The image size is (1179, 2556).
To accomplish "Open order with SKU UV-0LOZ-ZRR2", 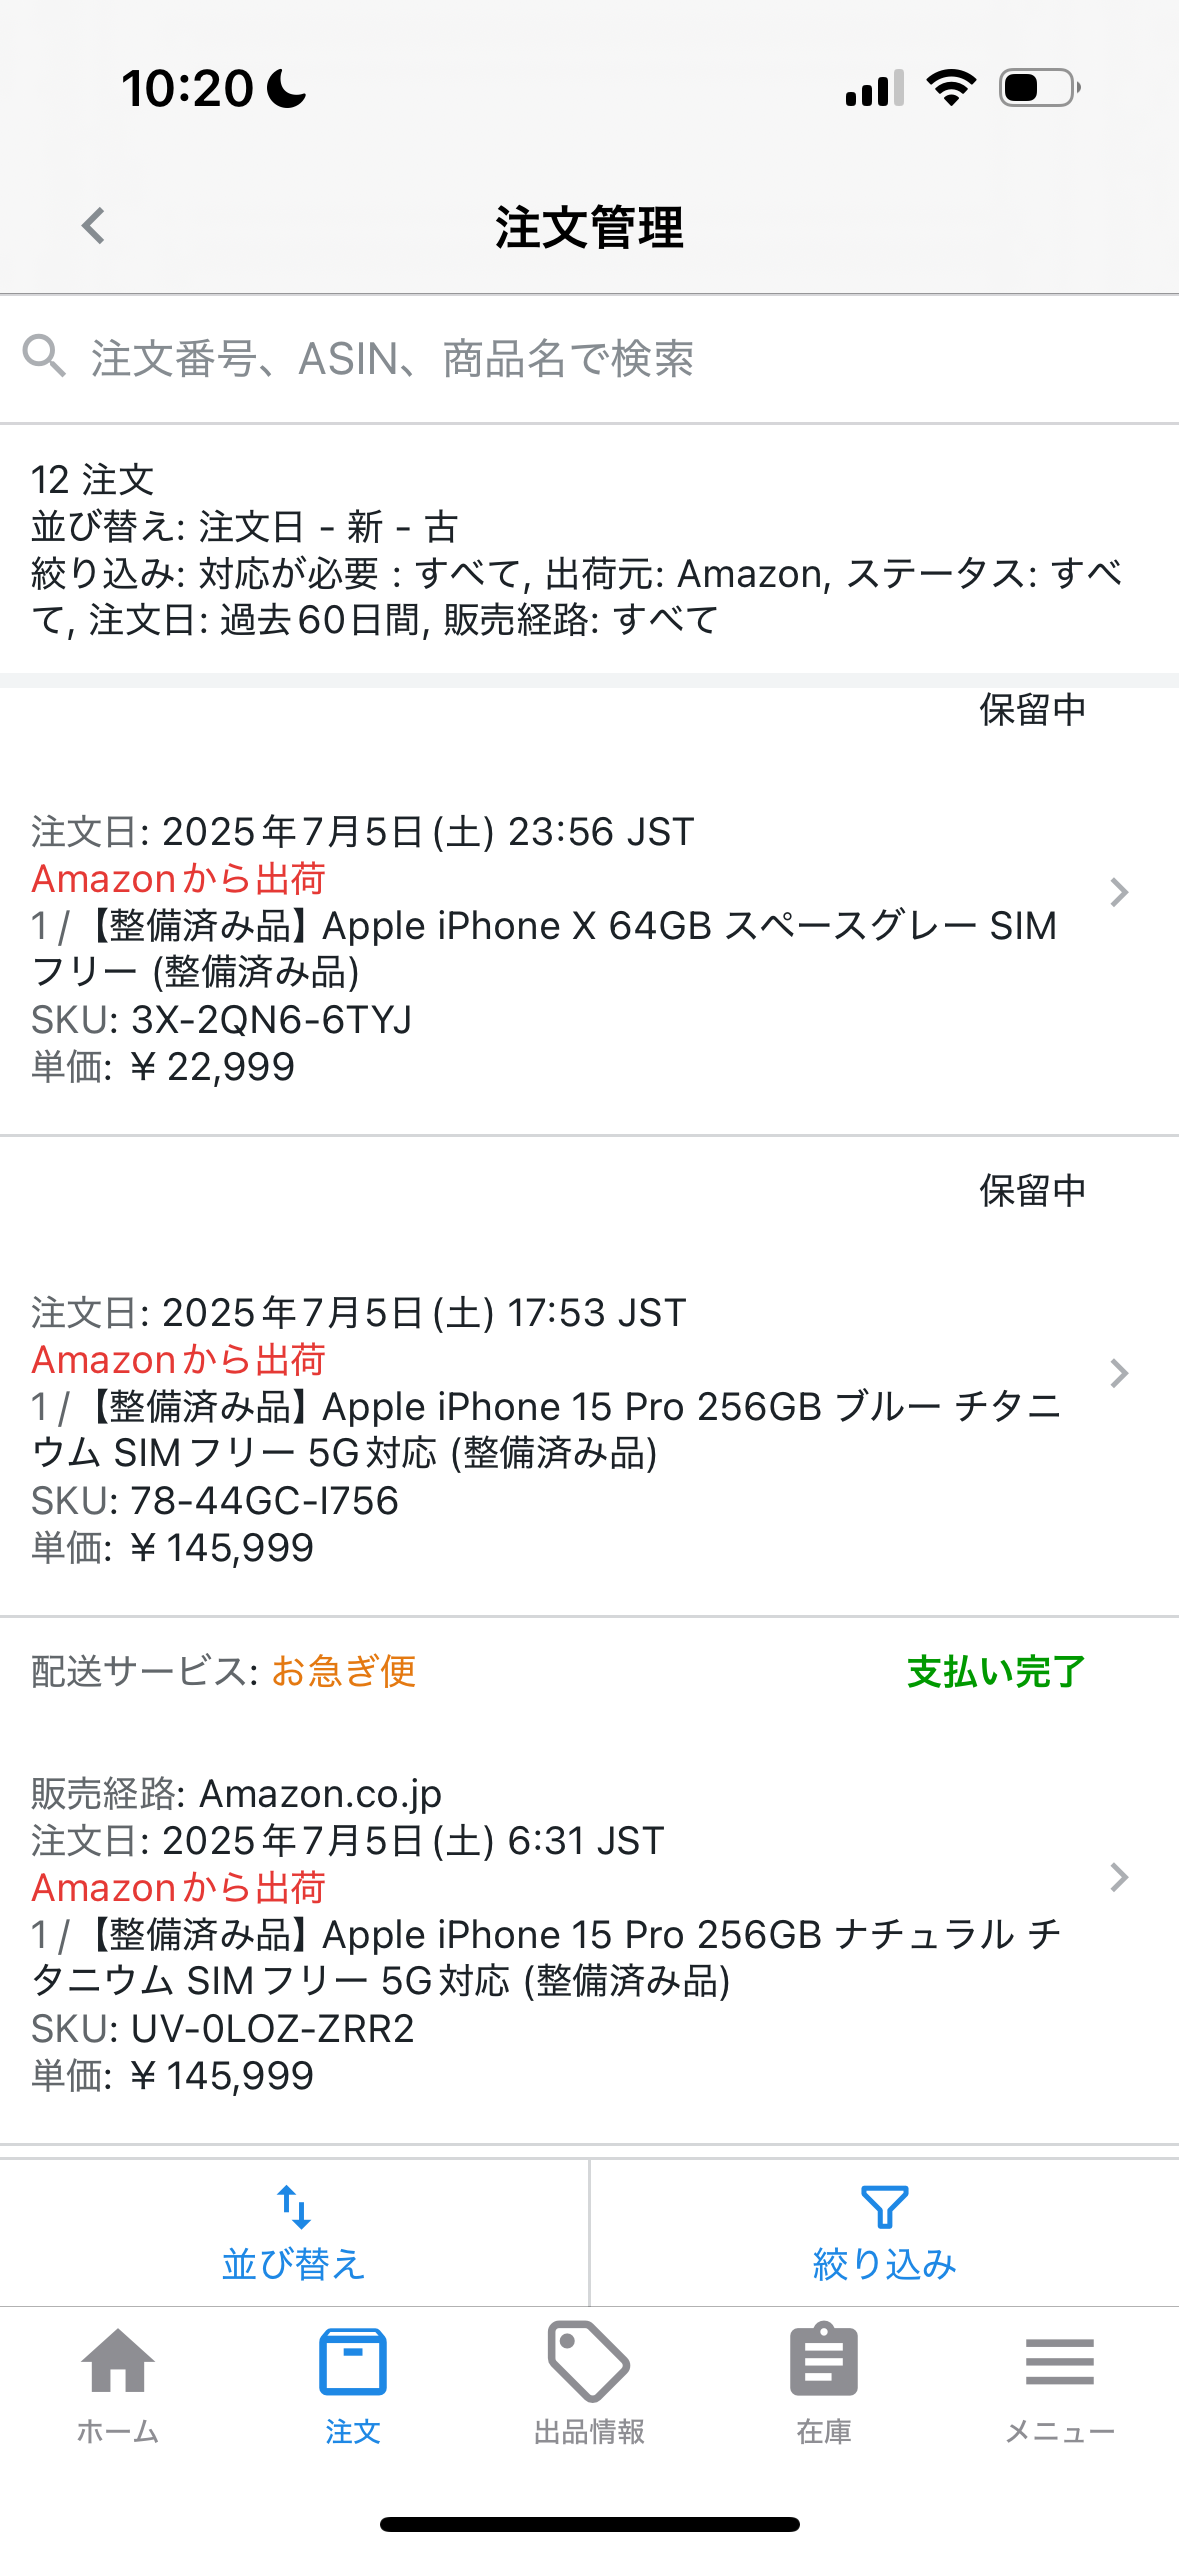I will [272, 2029].
